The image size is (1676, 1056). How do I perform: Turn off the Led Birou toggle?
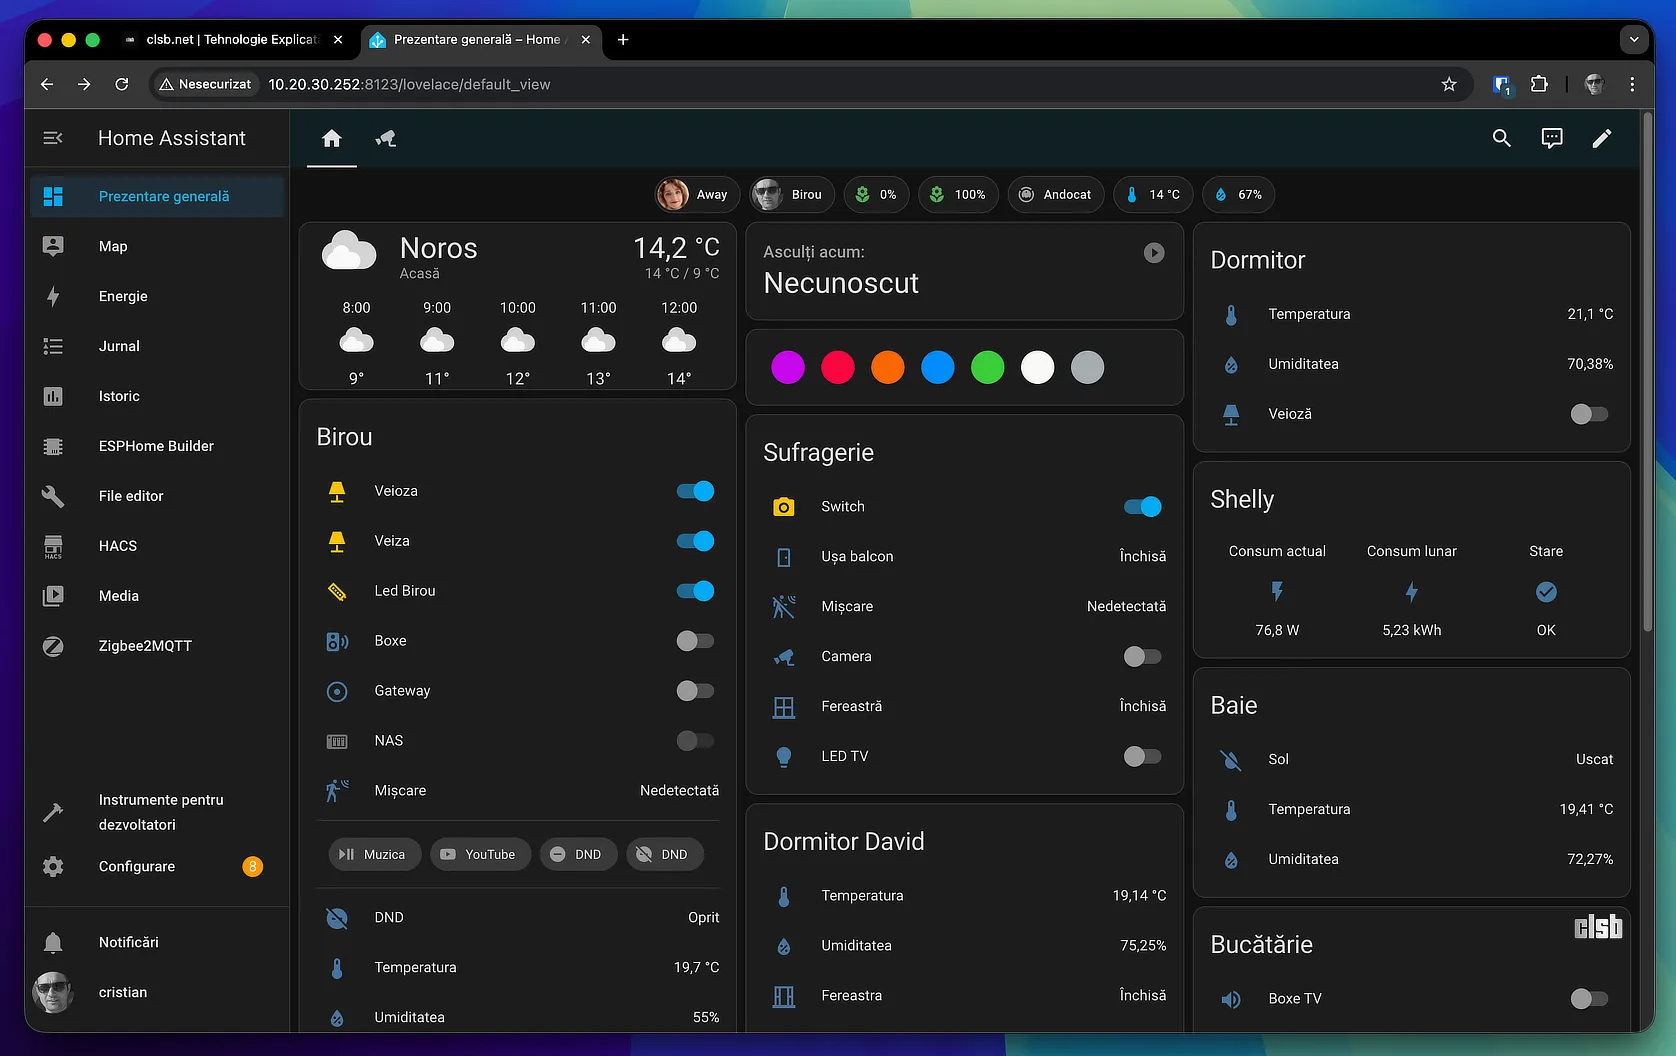695,591
